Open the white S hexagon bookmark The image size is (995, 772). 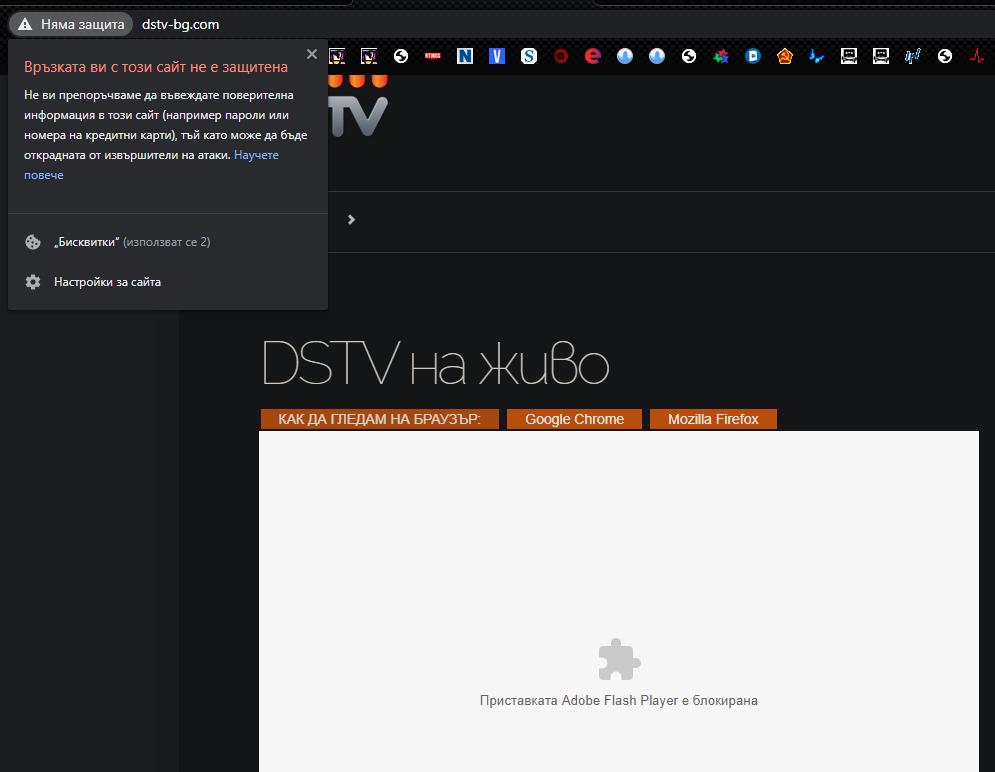coord(529,56)
